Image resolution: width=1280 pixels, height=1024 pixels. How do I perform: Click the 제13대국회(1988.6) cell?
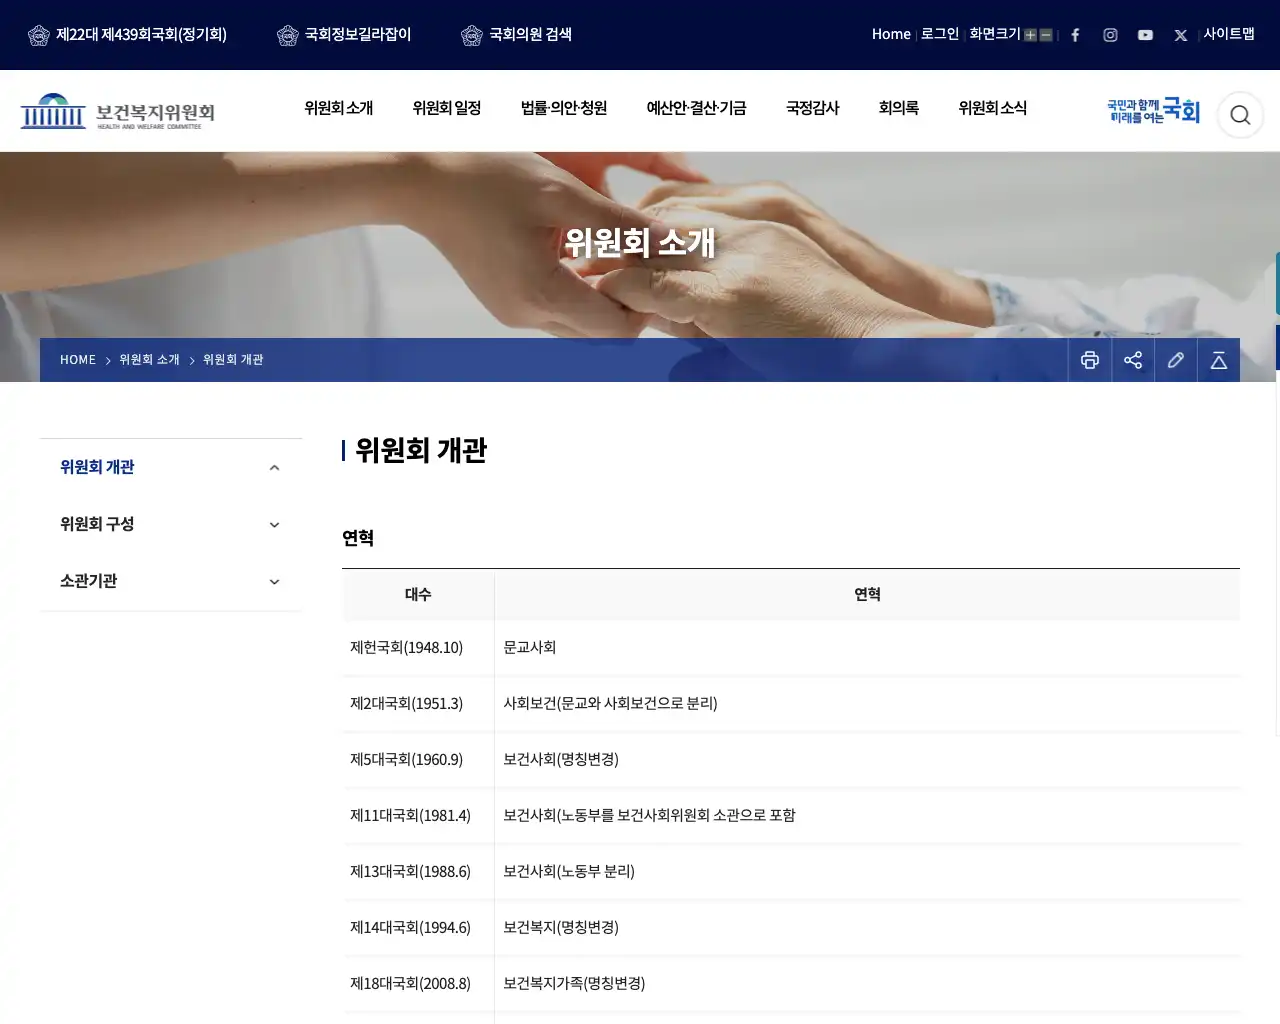coord(418,872)
